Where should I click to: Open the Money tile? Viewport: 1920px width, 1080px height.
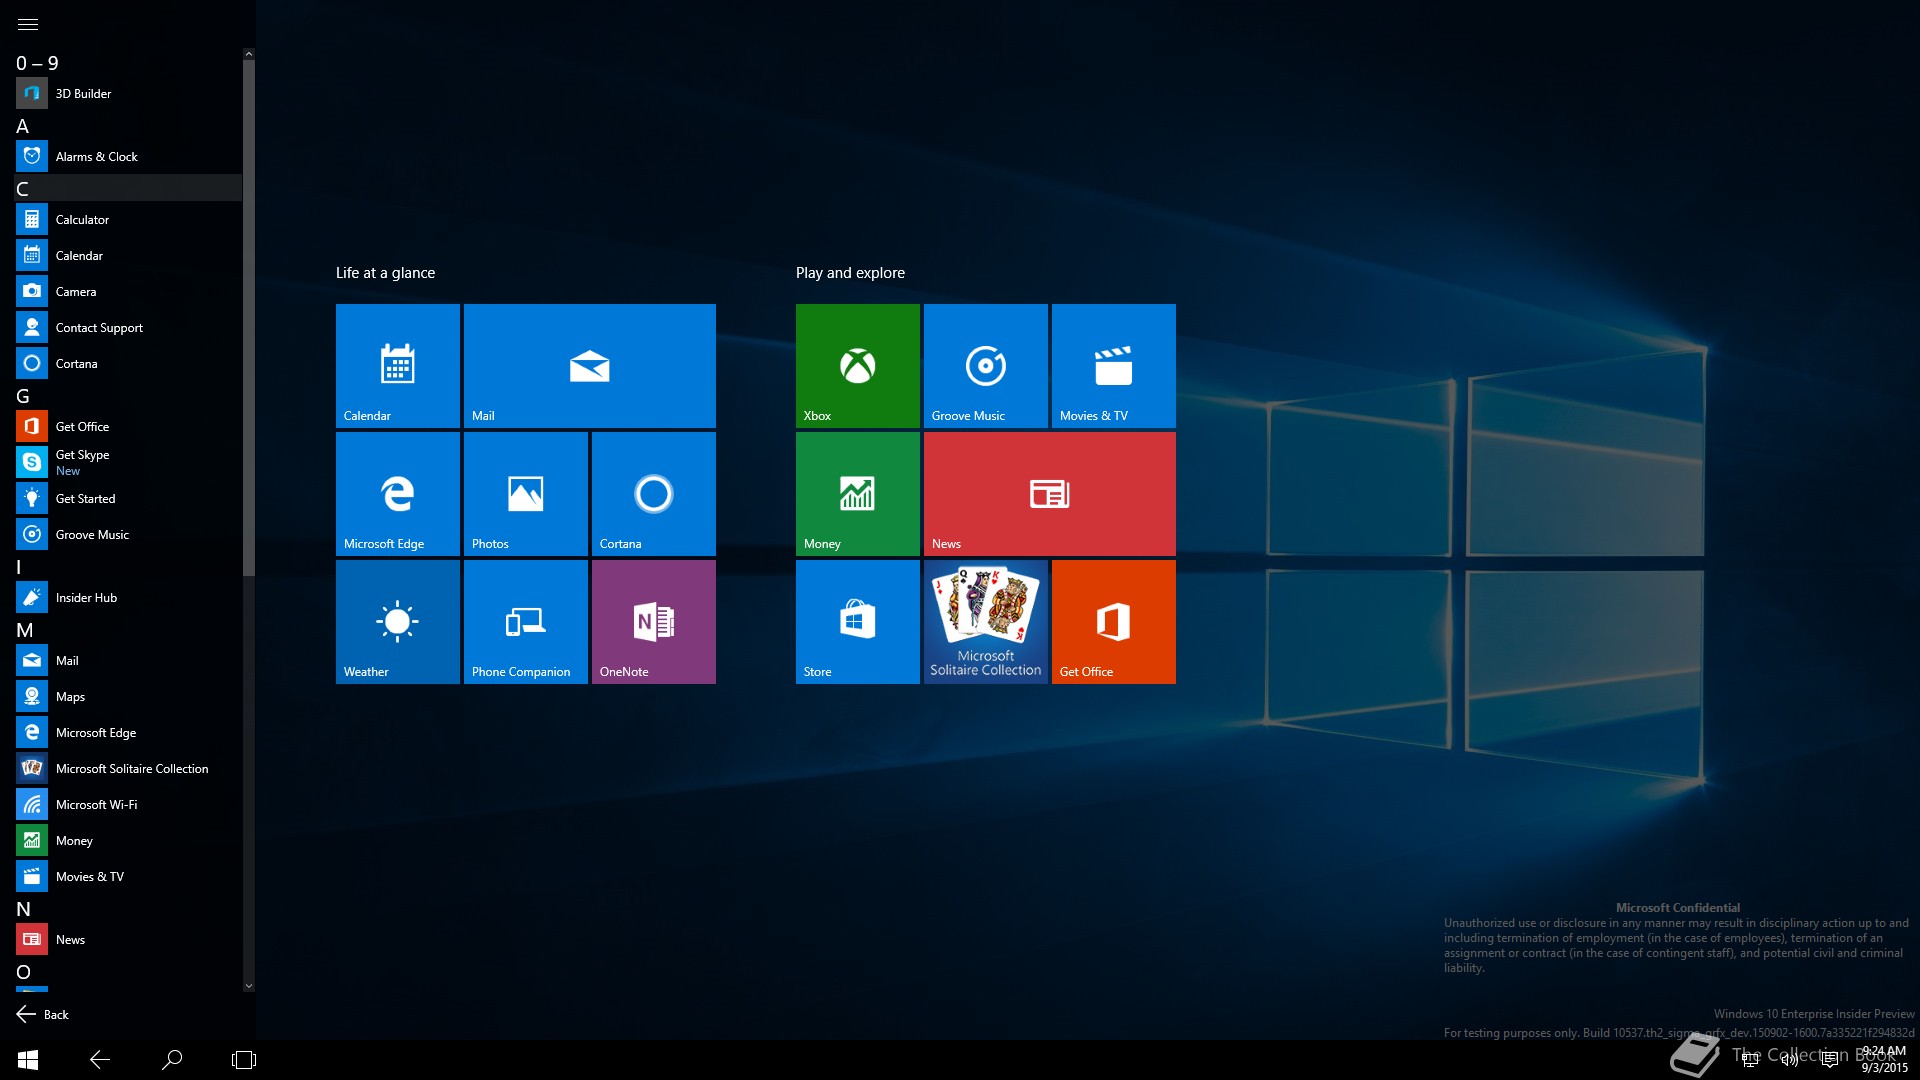coord(858,494)
